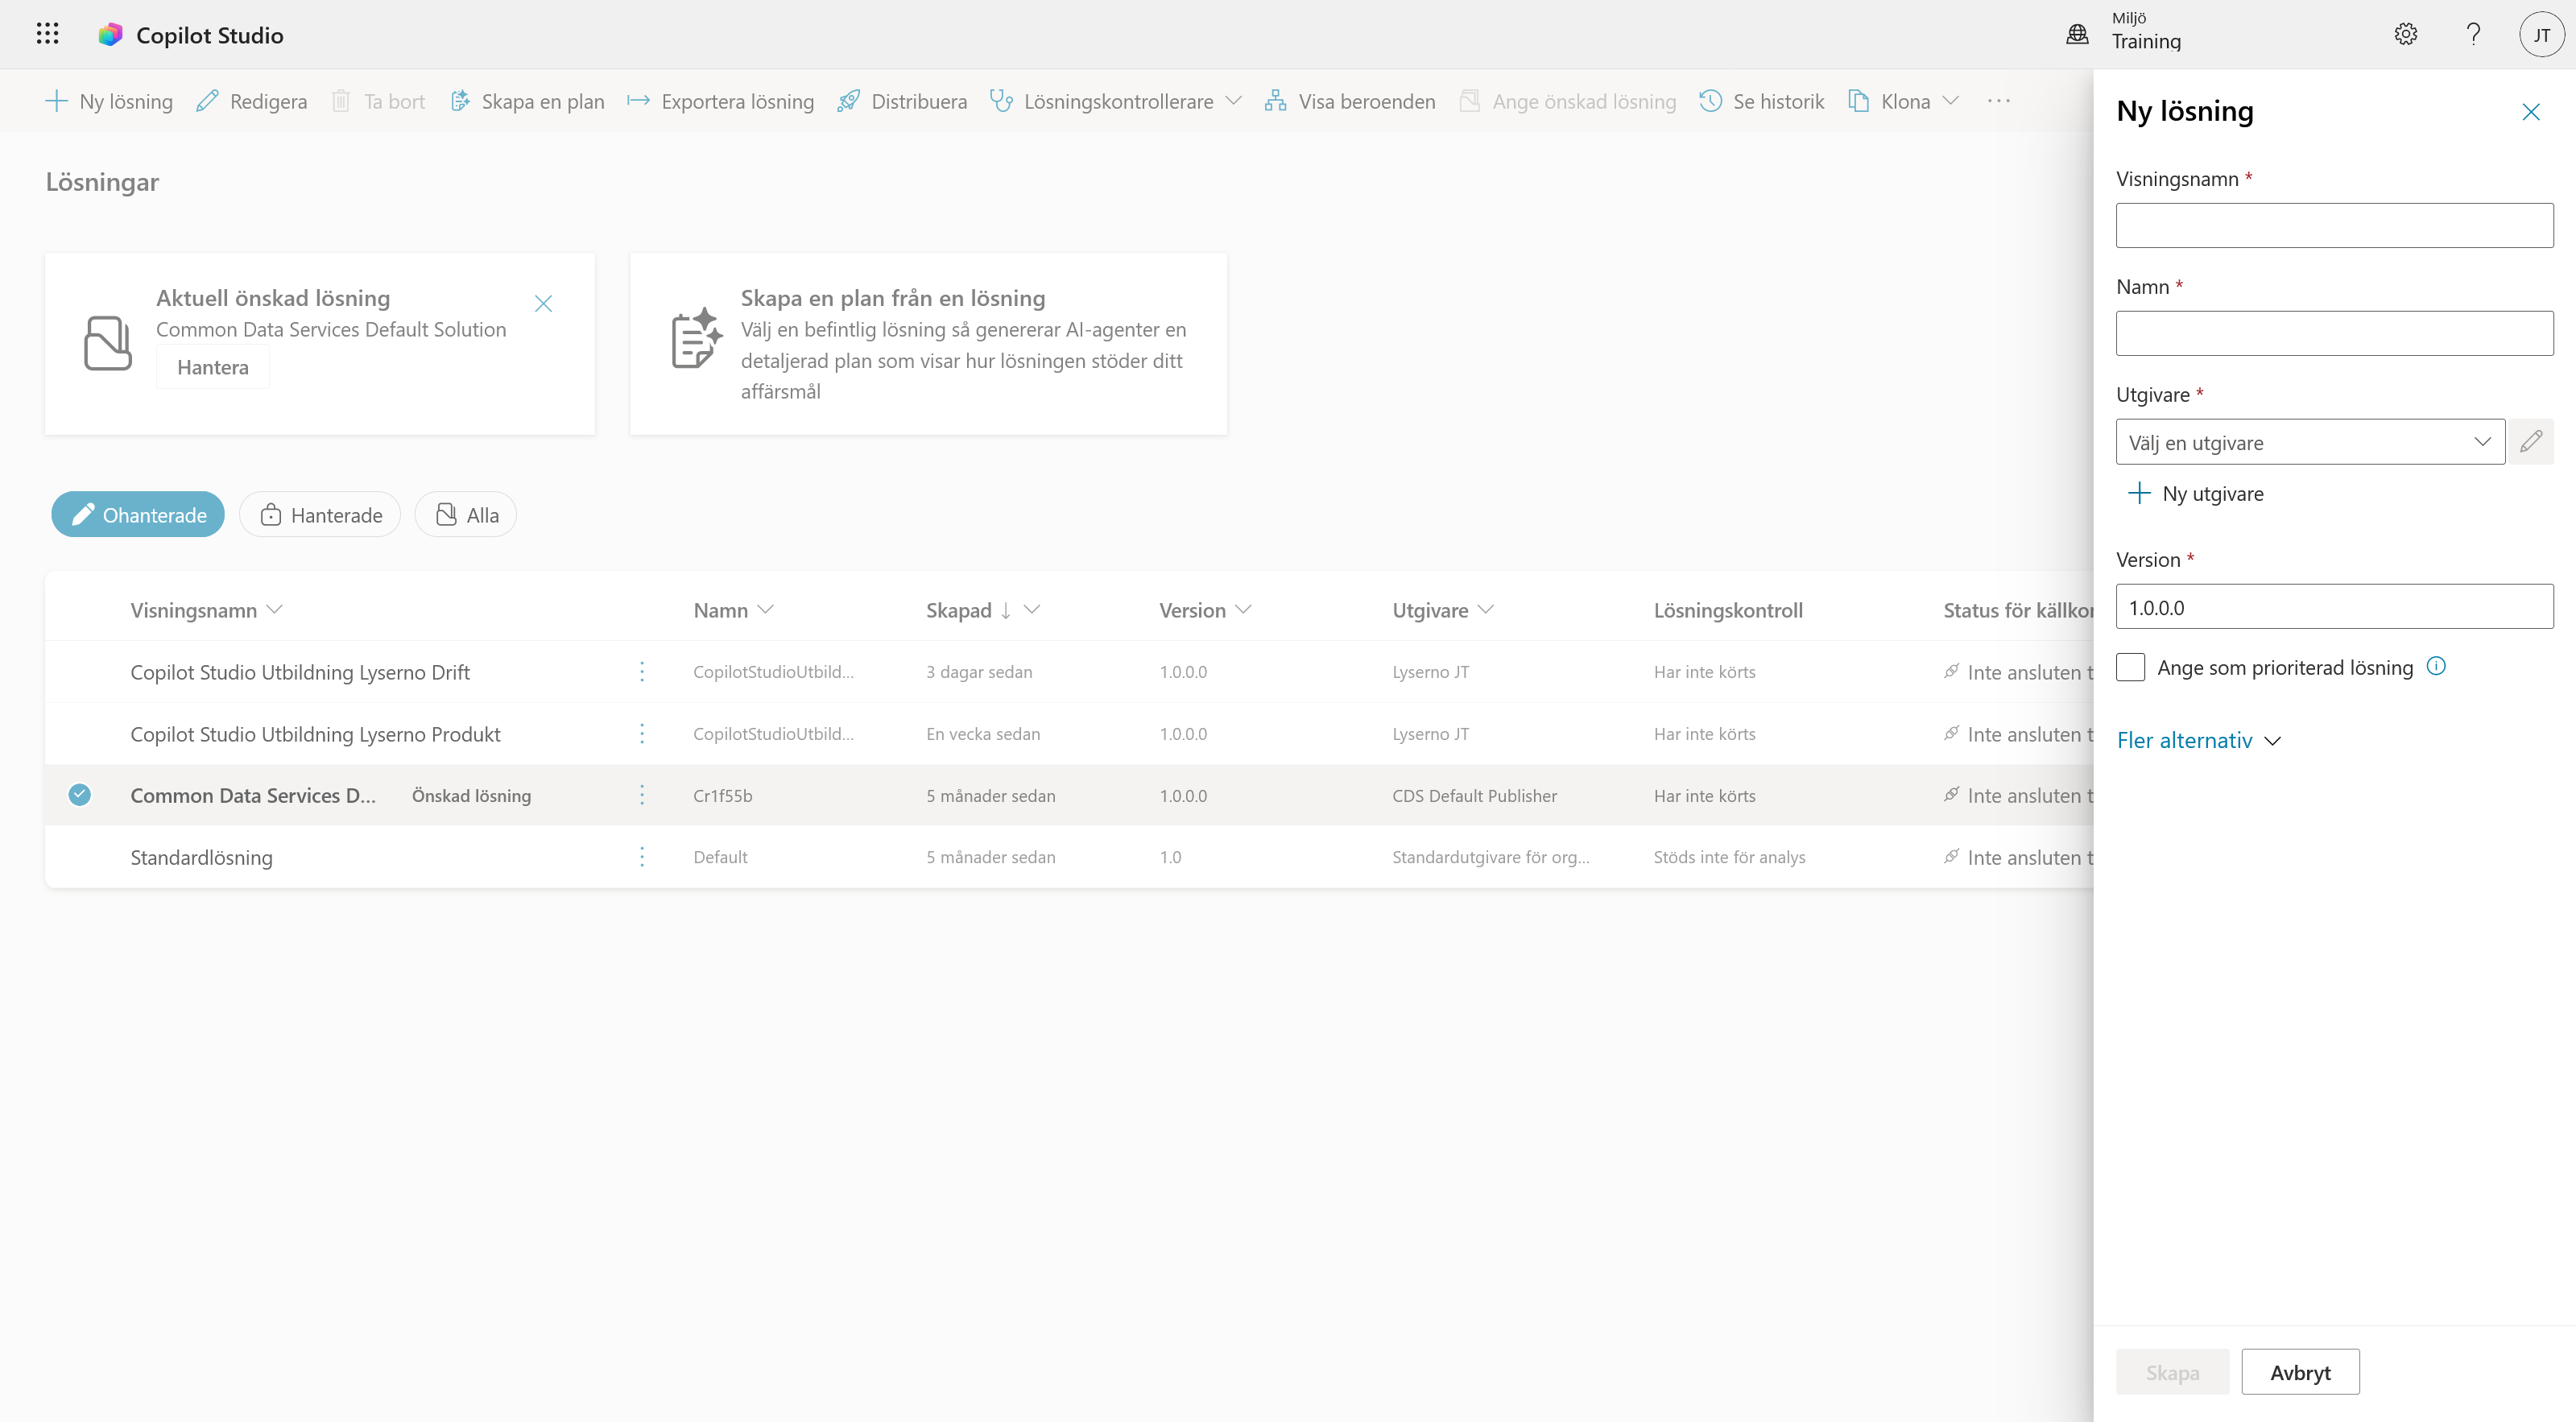Click the Namn input field in the panel
This screenshot has height=1422, width=2576.
(2334, 333)
